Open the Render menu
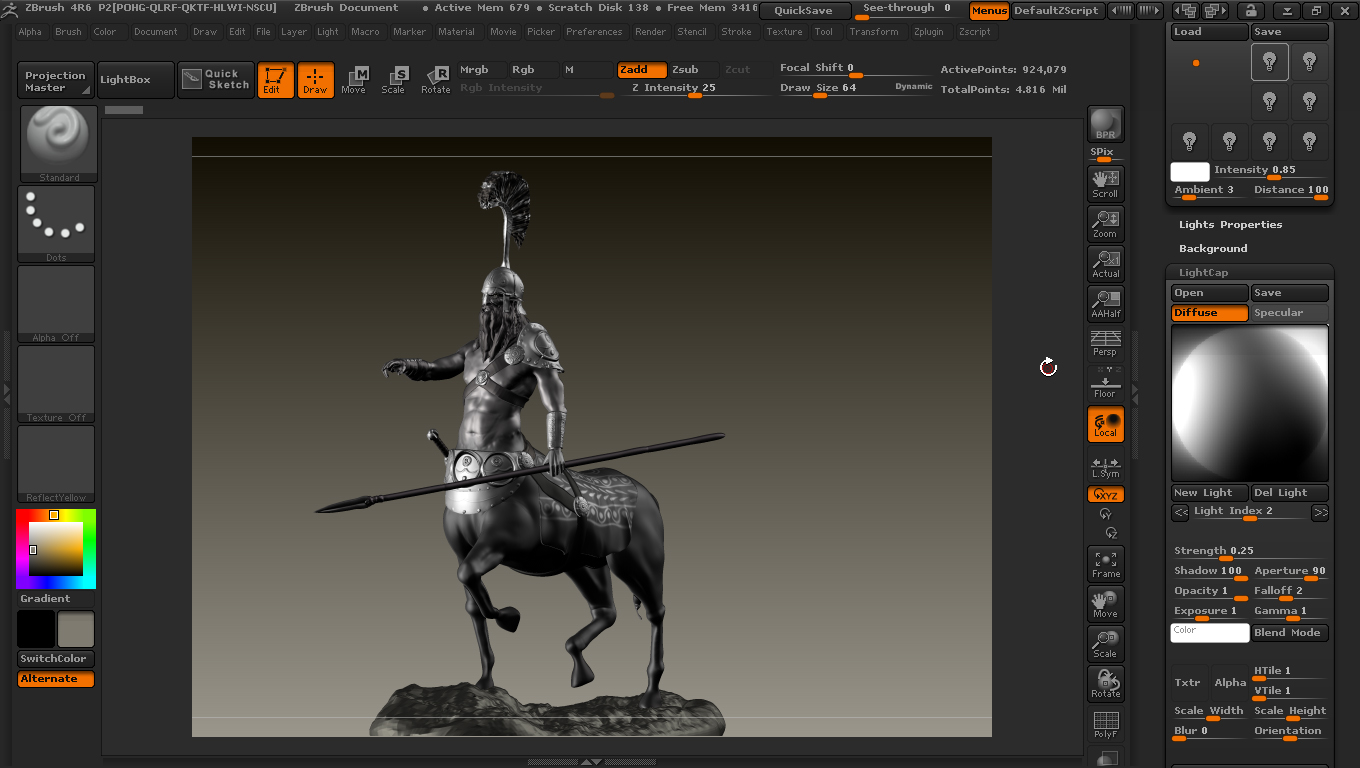This screenshot has width=1360, height=768. pyautogui.click(x=650, y=32)
